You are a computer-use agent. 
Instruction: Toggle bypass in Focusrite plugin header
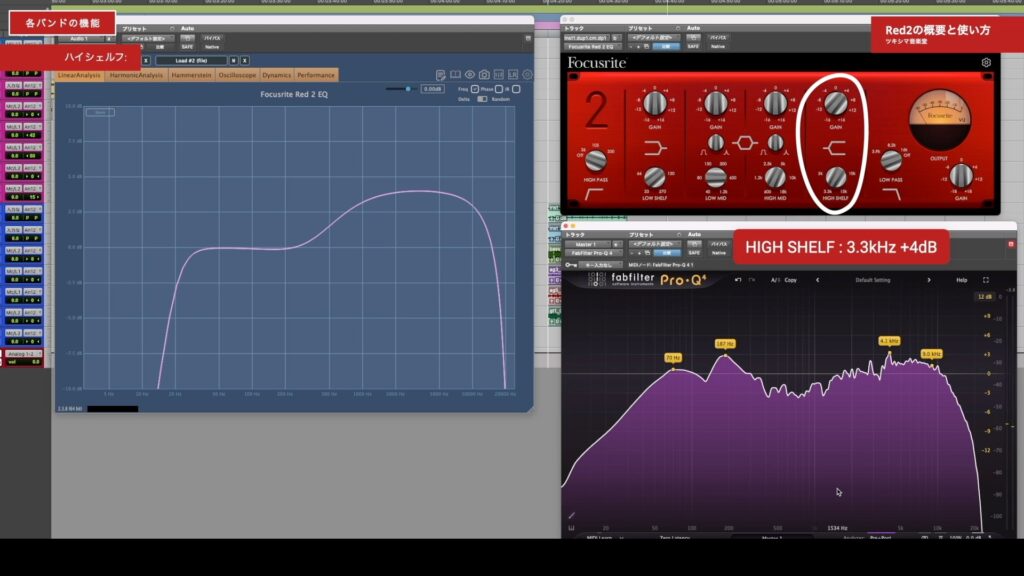(x=718, y=38)
